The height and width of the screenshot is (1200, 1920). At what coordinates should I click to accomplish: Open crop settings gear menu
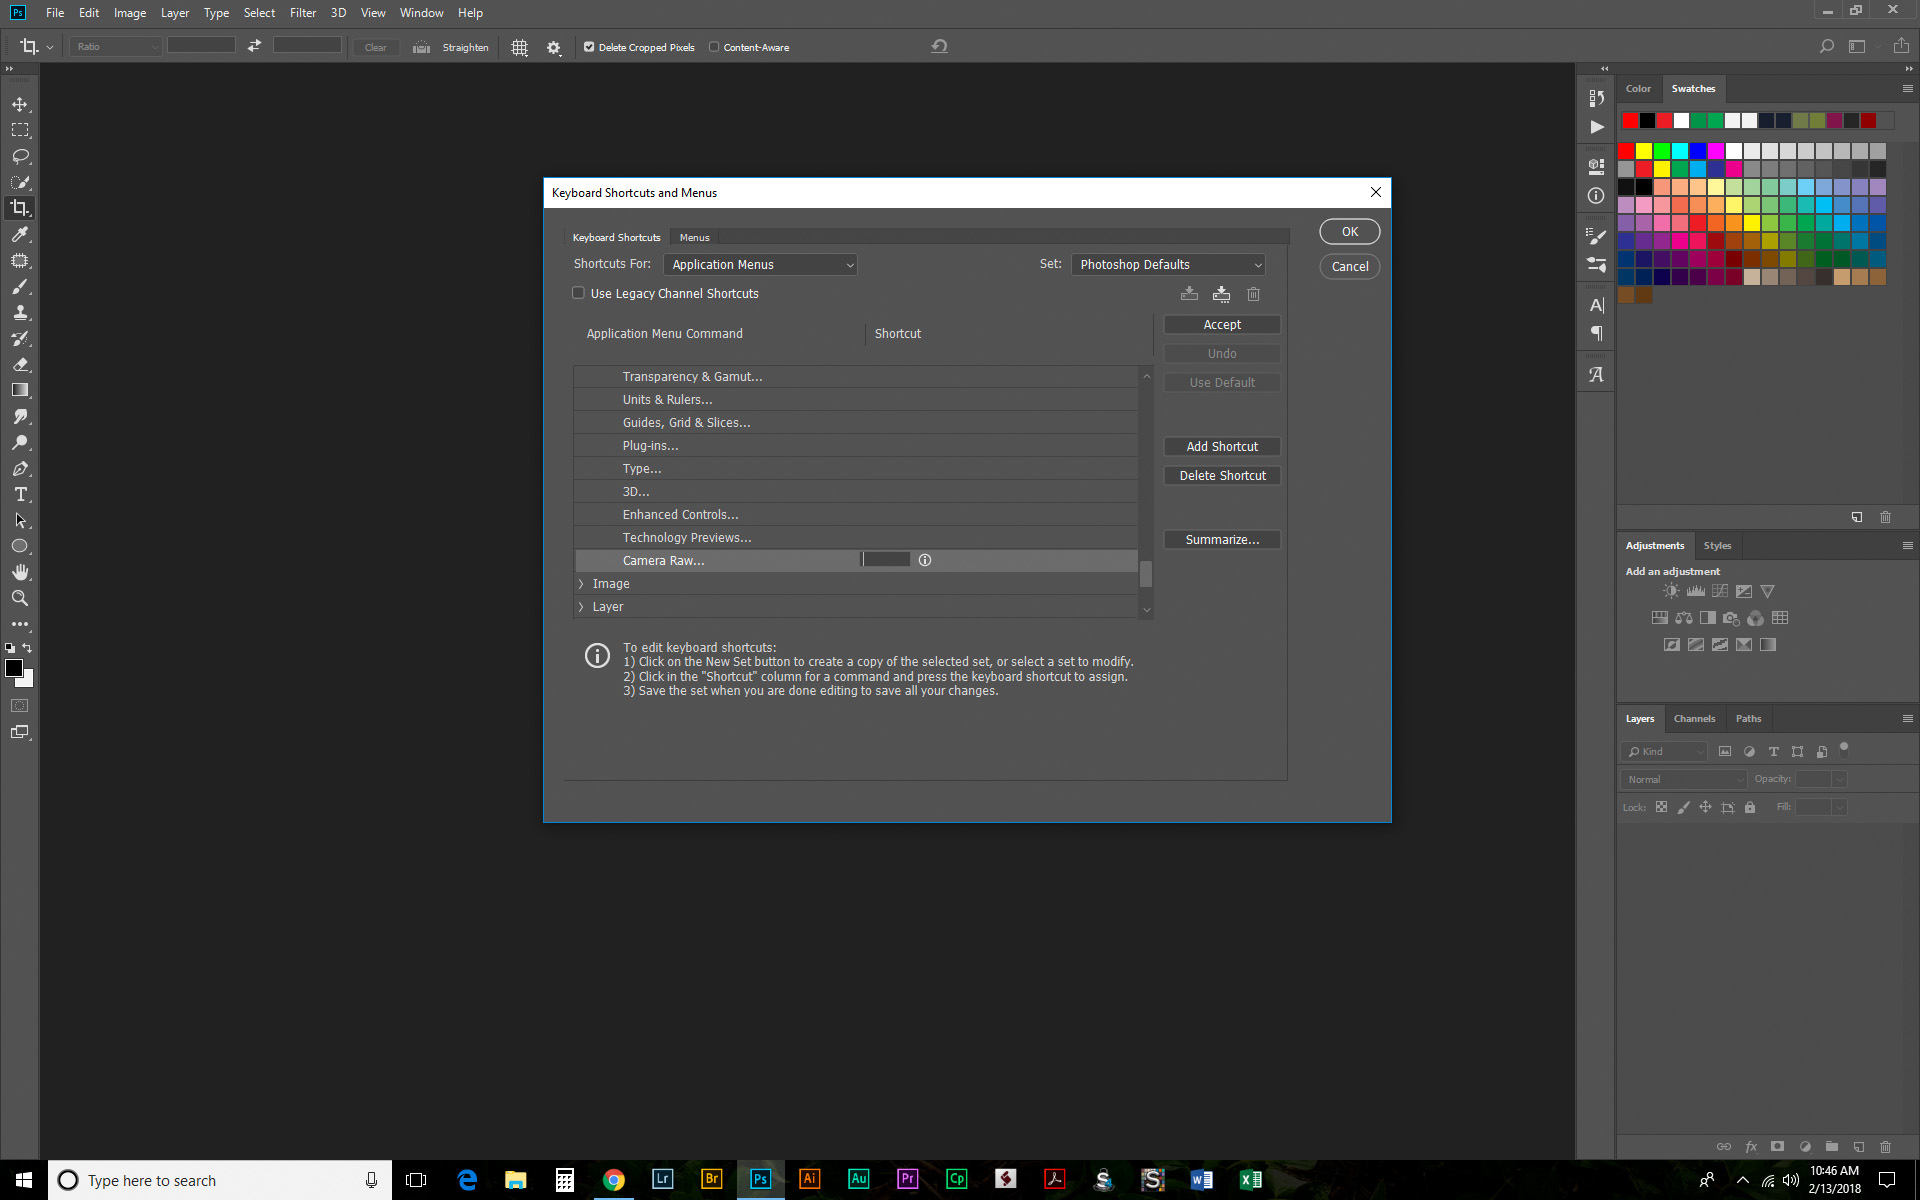pos(554,47)
